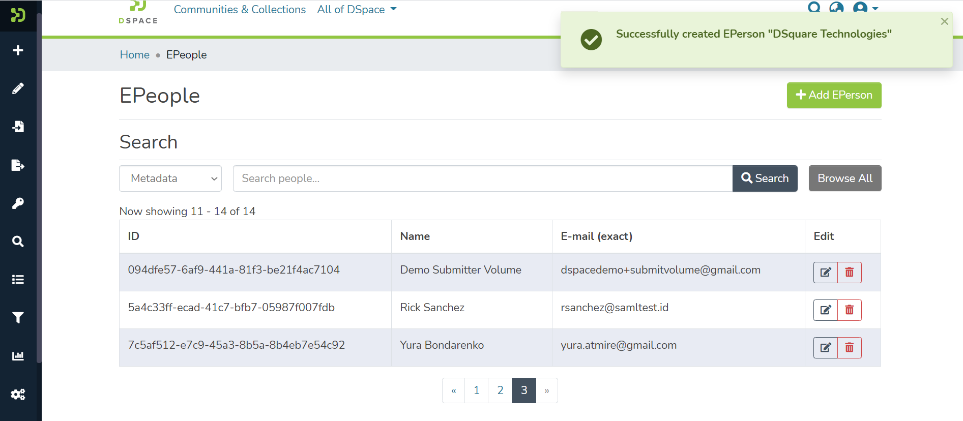Open the Edit pencil sidebar menu
The height and width of the screenshot is (421, 963).
(17, 88)
